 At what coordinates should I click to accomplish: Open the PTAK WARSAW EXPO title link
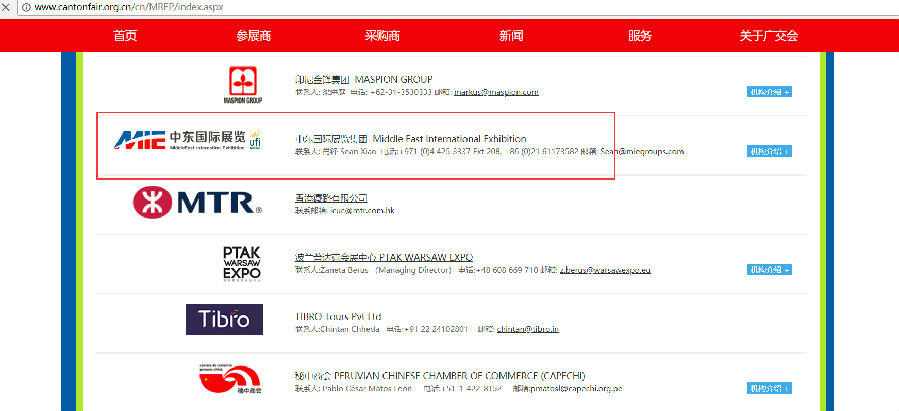point(384,257)
